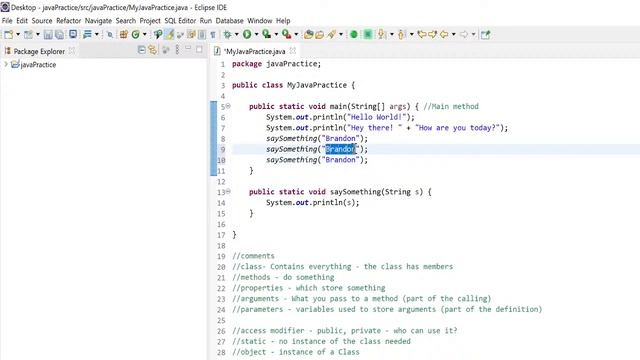Click line number 8 in gutter
The width and height of the screenshot is (640, 360).
click(223, 139)
